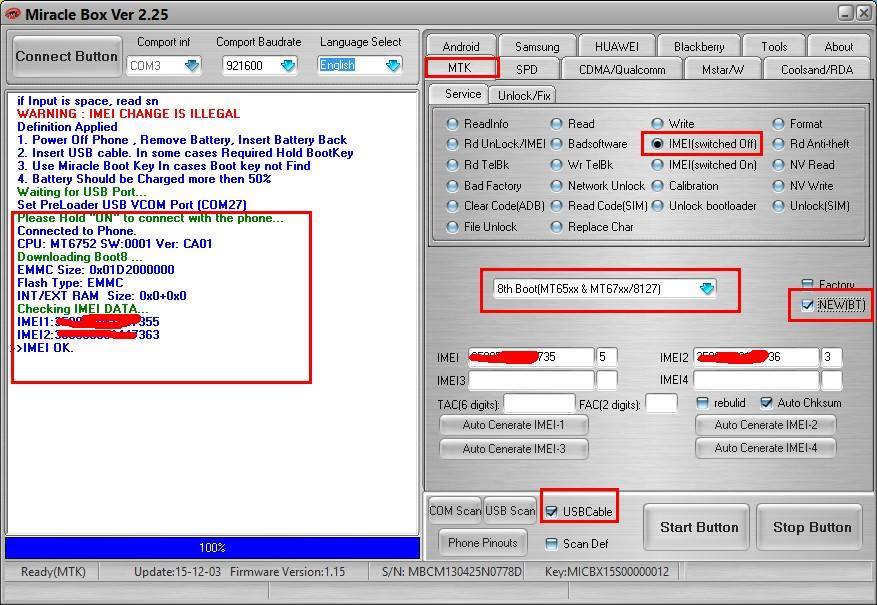Open the Tools tab
This screenshot has height=605, width=877.
point(774,46)
